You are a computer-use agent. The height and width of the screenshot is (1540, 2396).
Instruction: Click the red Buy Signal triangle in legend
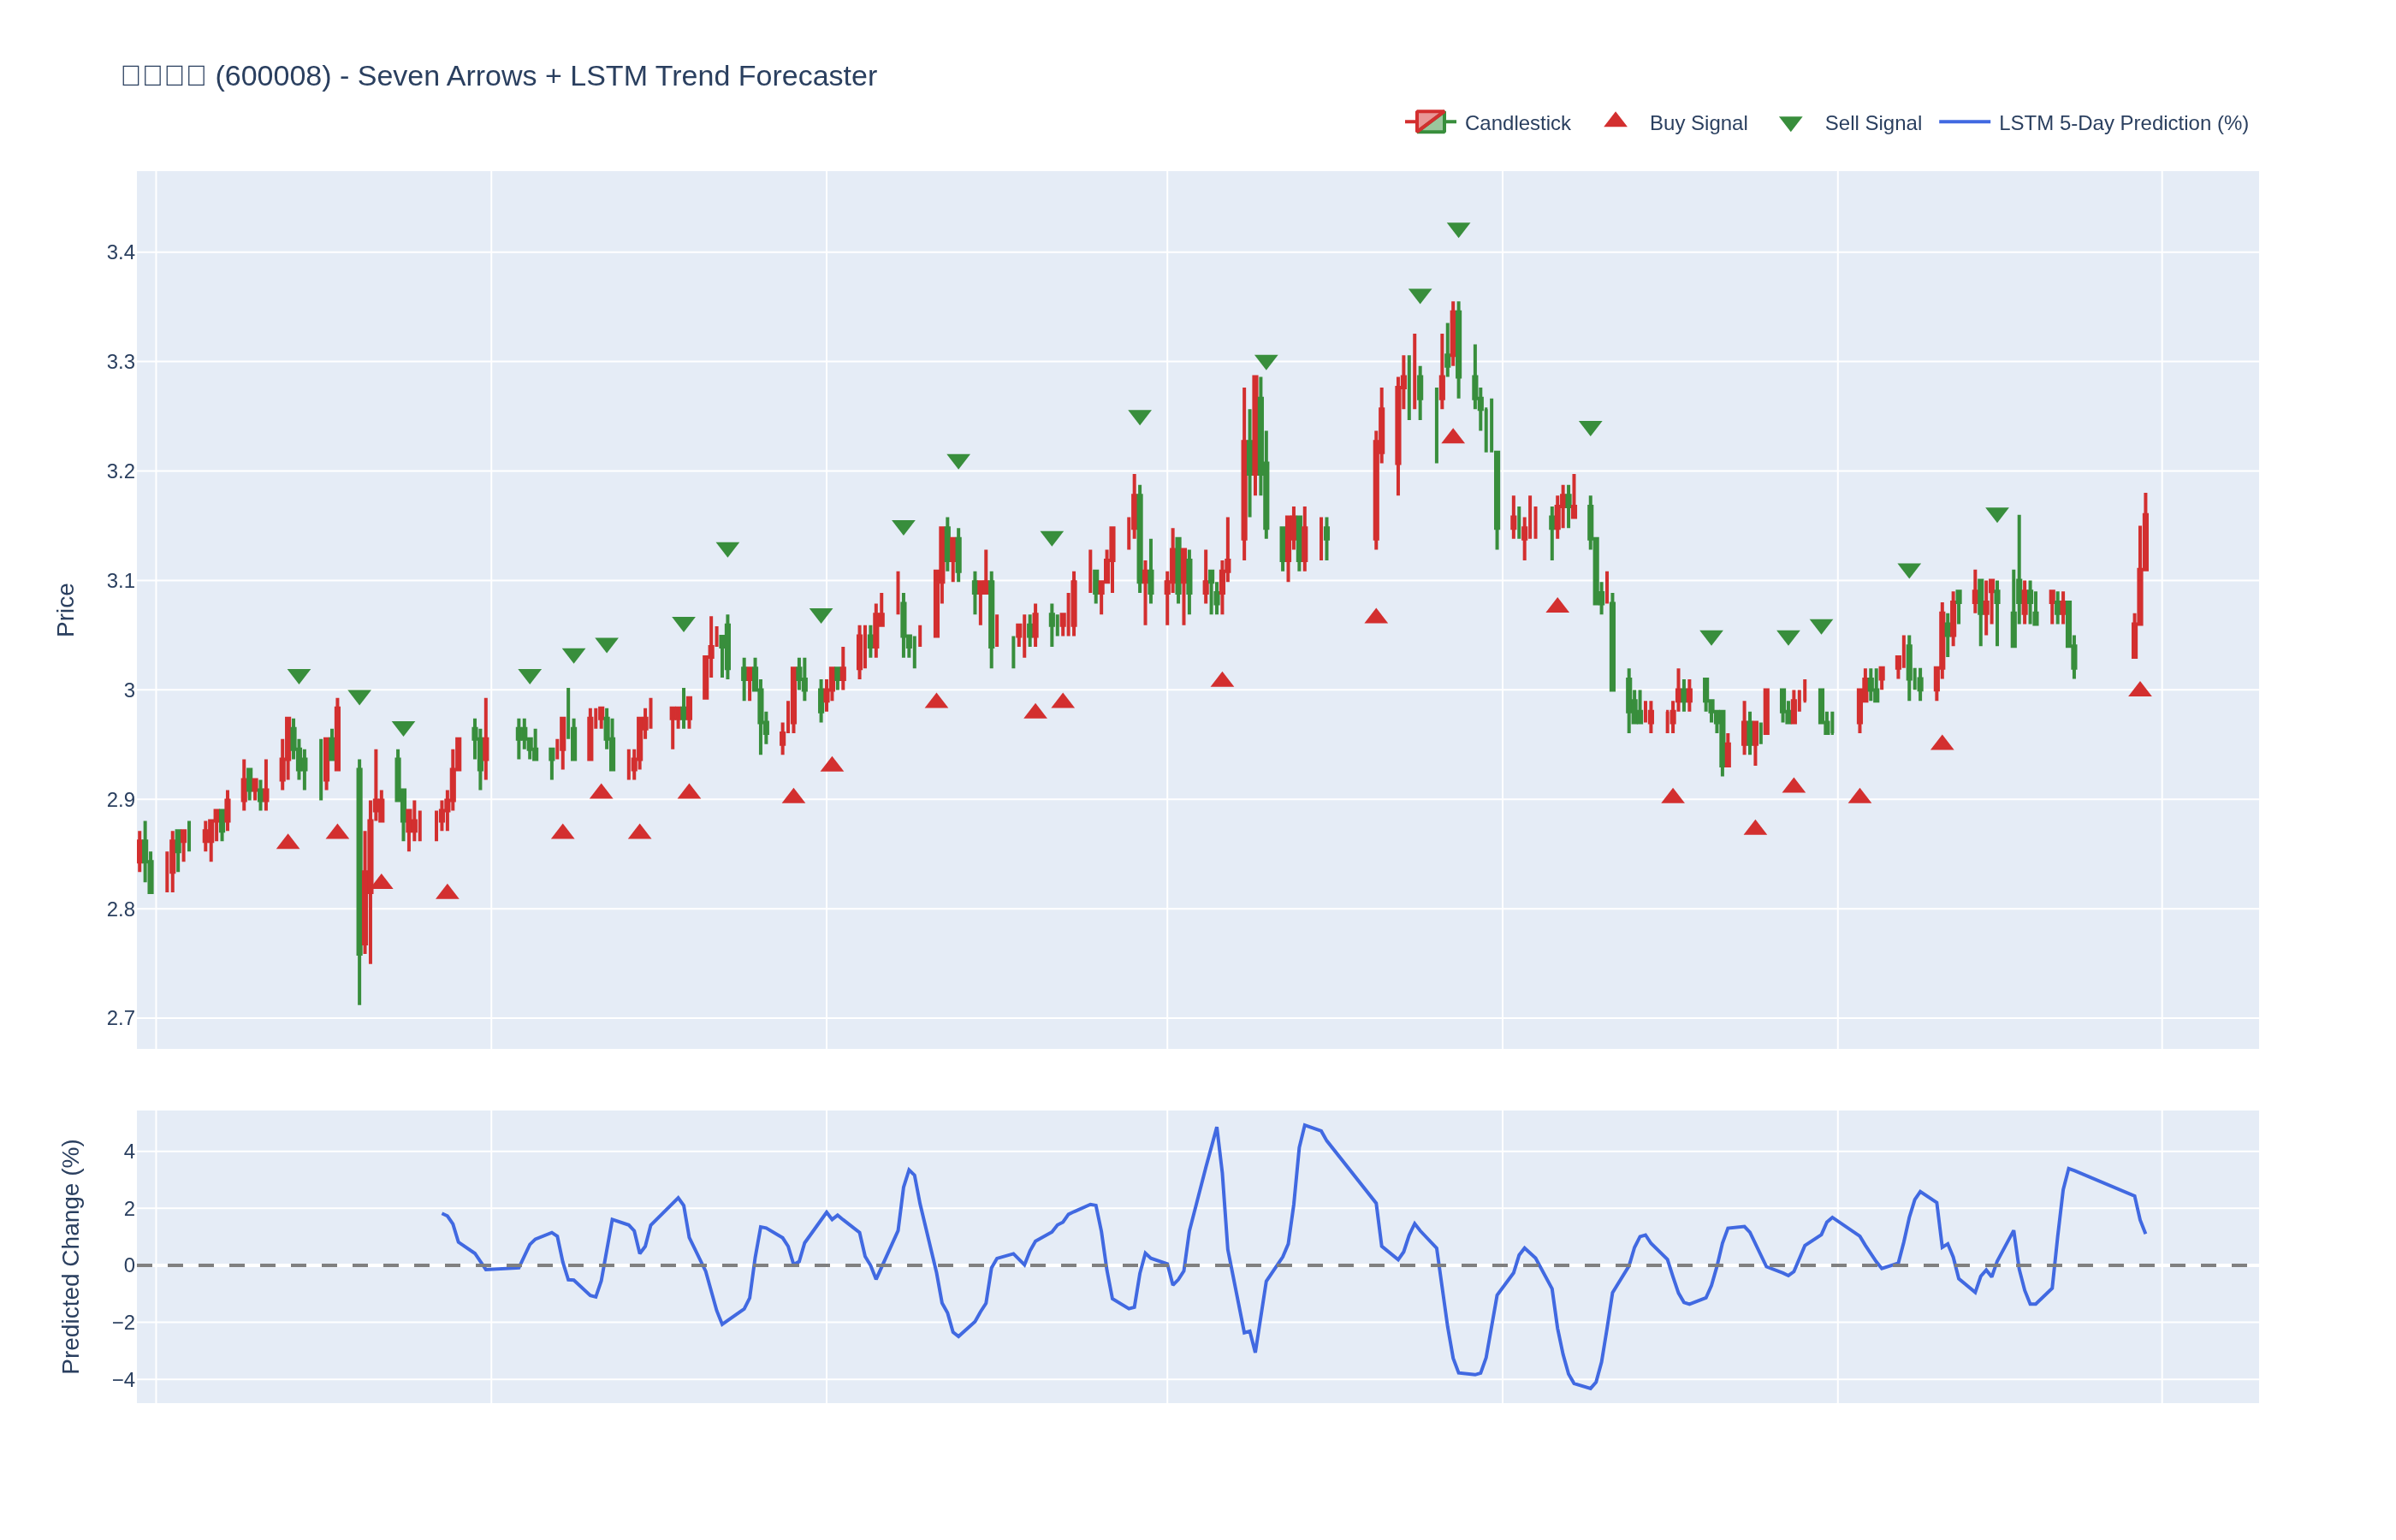tap(1615, 121)
